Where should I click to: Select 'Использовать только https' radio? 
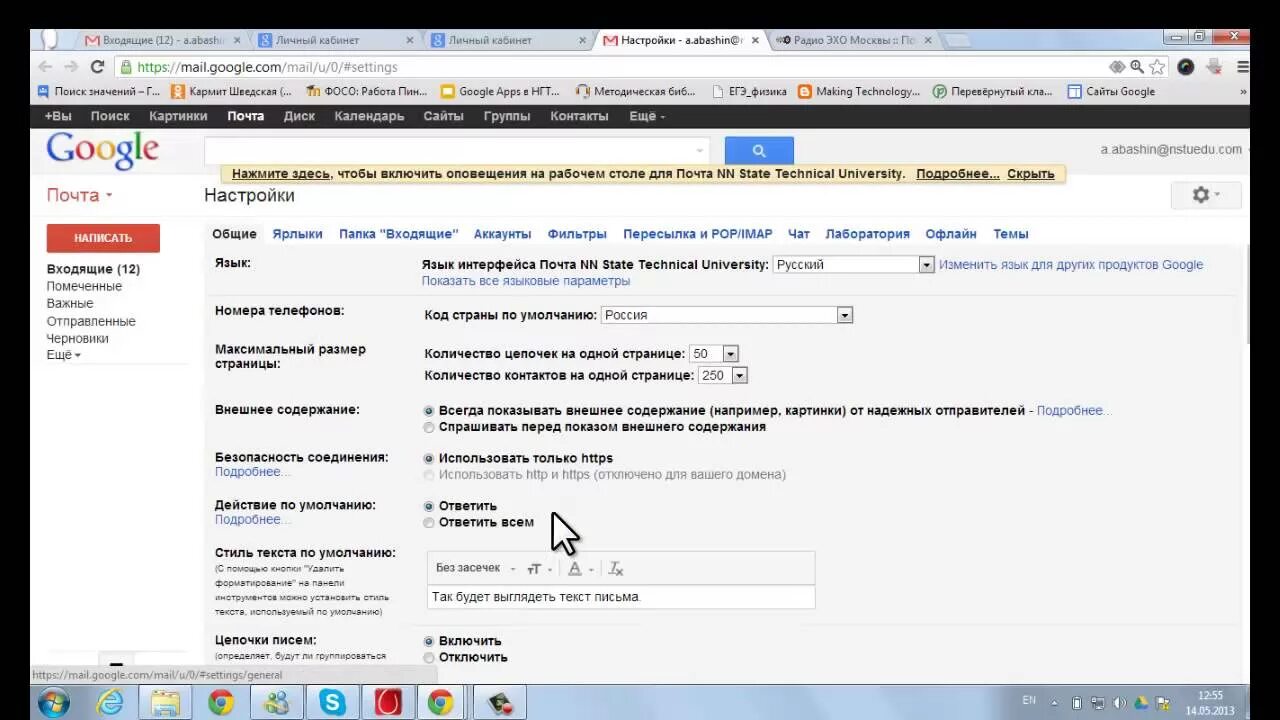429,458
